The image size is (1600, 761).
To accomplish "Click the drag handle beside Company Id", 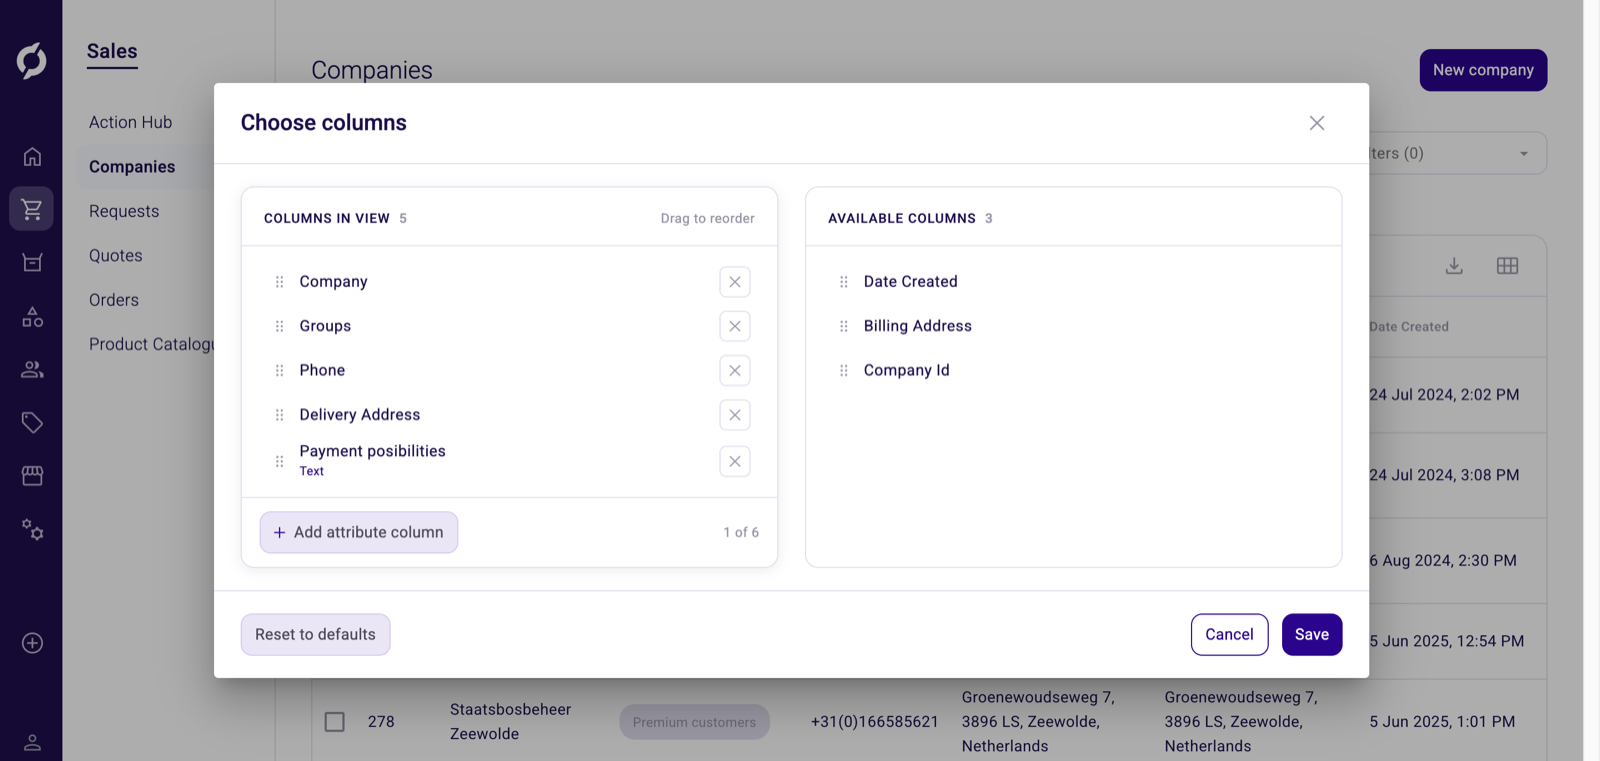I will (843, 371).
